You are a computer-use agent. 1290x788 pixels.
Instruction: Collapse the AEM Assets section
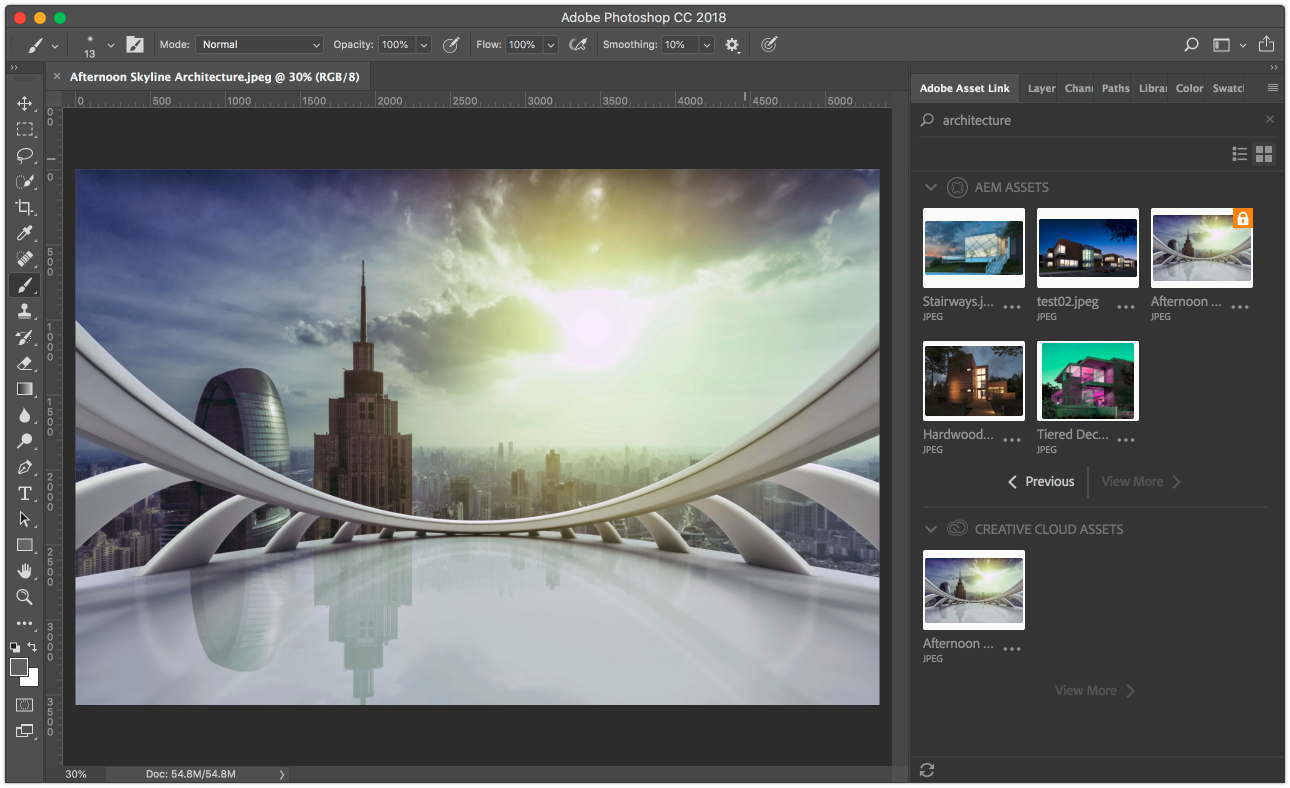click(x=931, y=187)
